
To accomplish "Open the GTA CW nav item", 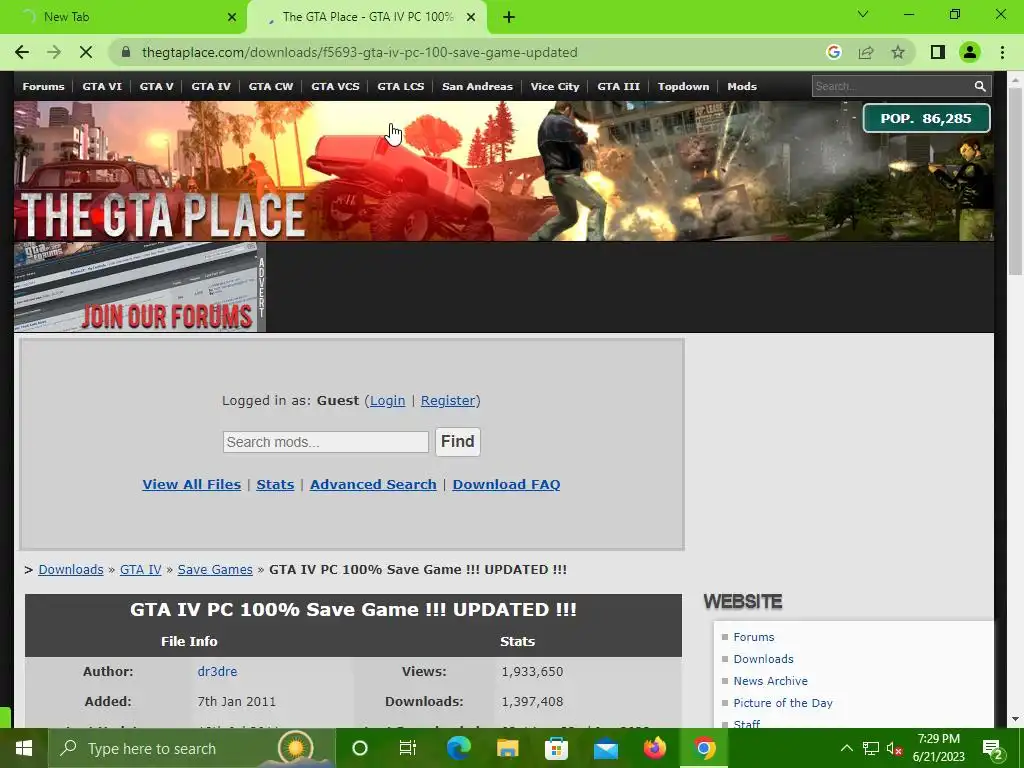I will pos(270,86).
